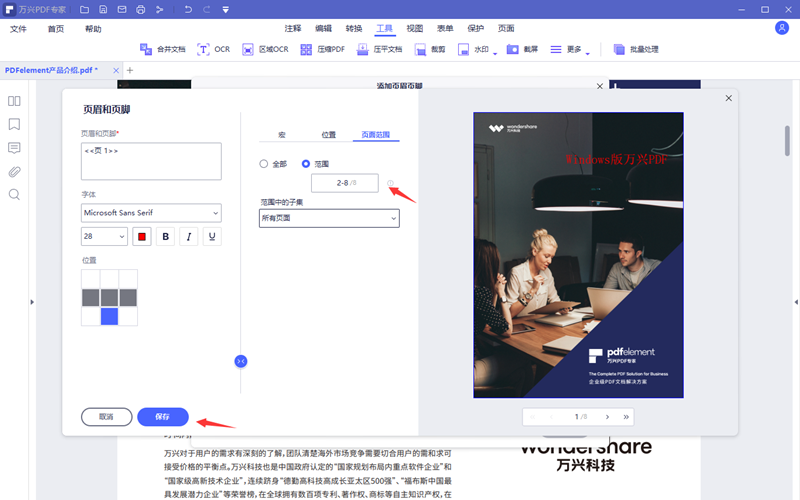
Task: Open the attachments paperclip panel
Action: [x=14, y=171]
